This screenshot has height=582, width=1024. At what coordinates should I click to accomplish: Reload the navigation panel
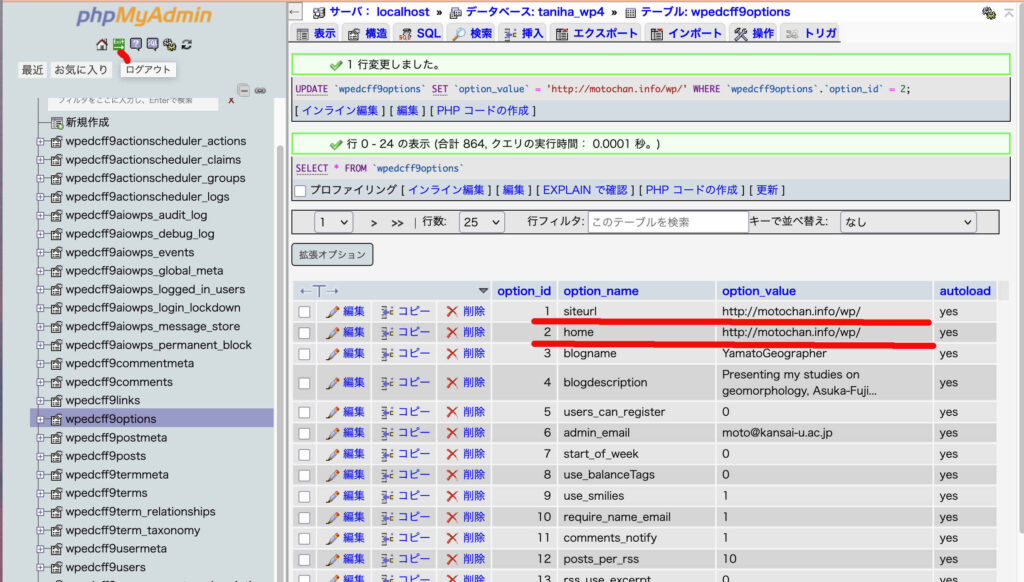[187, 44]
